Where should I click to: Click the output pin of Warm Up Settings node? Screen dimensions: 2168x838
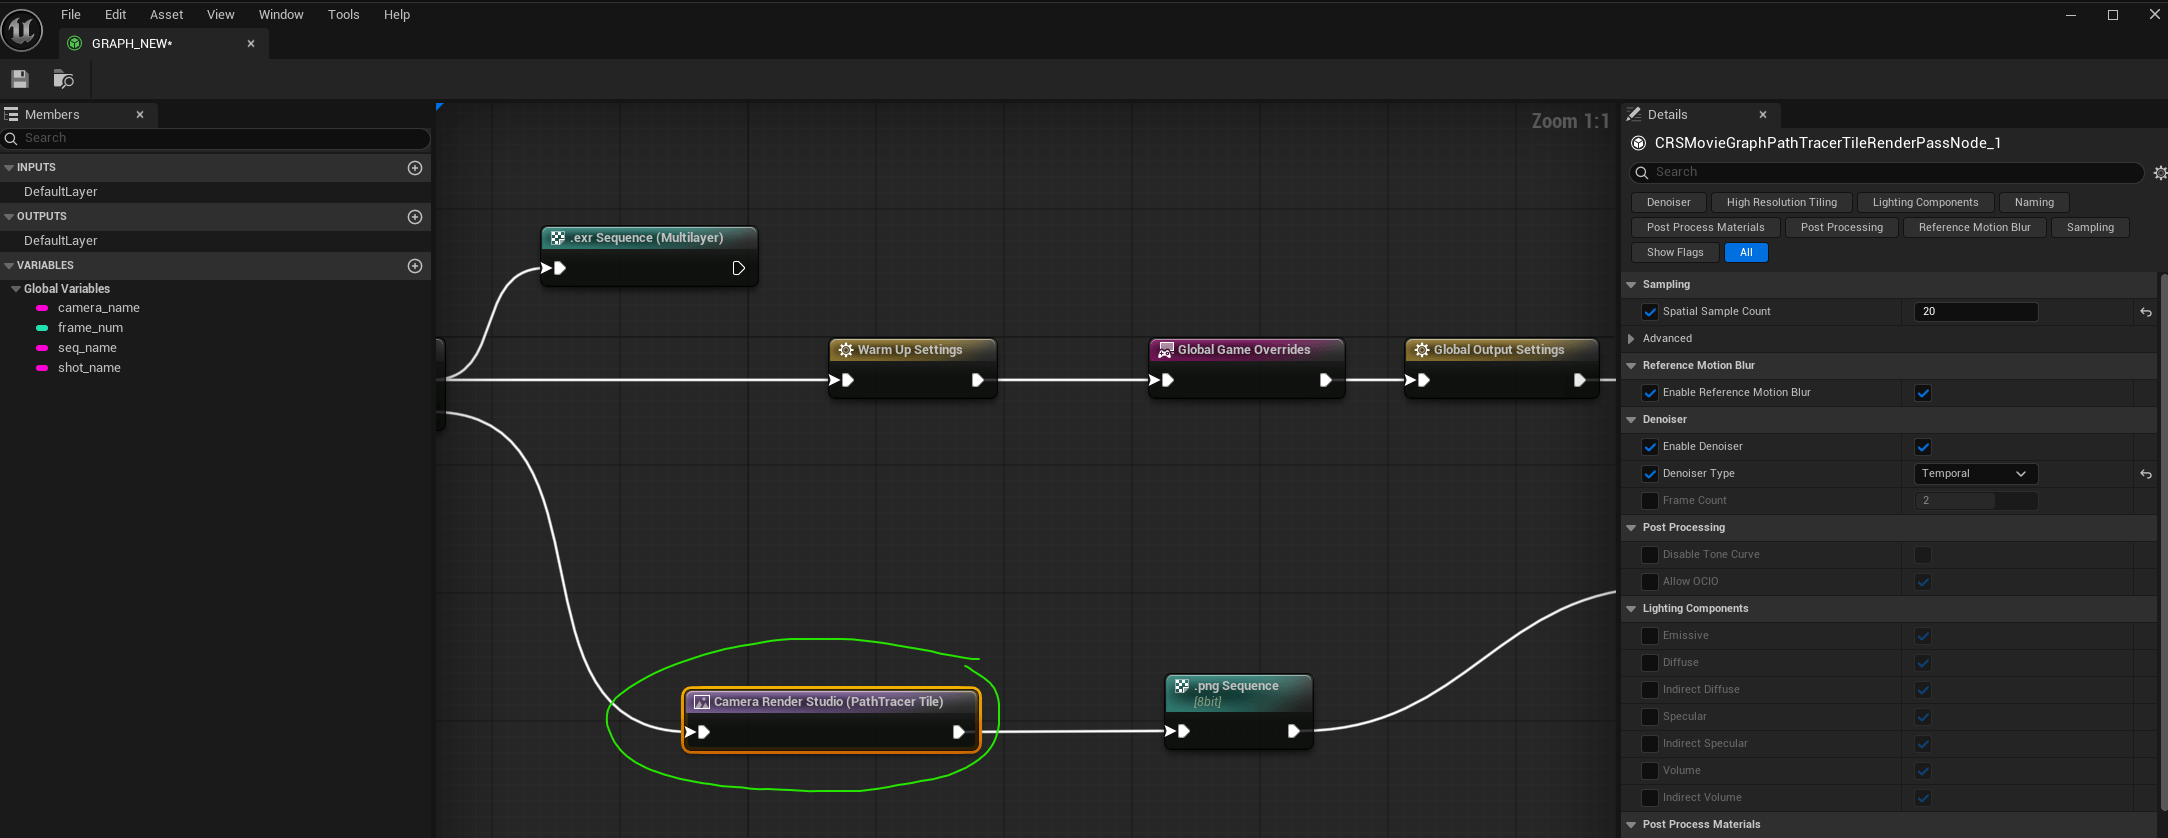(977, 380)
